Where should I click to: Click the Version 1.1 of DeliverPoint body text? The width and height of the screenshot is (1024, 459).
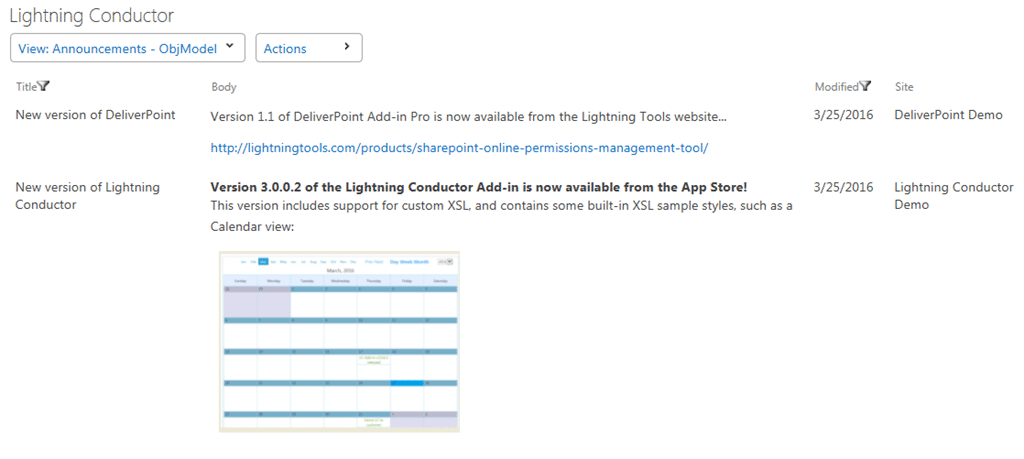tap(468, 116)
